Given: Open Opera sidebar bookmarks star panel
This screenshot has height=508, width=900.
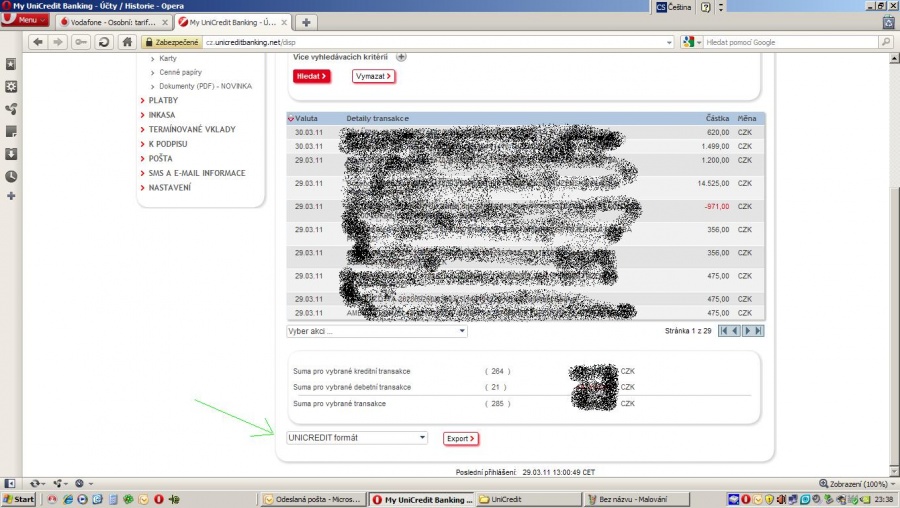Looking at the screenshot, I should tap(11, 64).
